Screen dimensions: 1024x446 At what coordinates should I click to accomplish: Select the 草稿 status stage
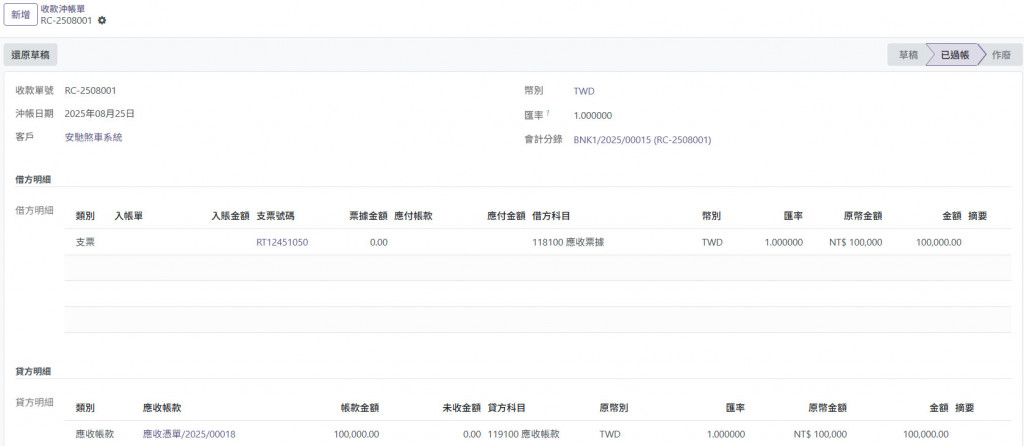click(908, 55)
